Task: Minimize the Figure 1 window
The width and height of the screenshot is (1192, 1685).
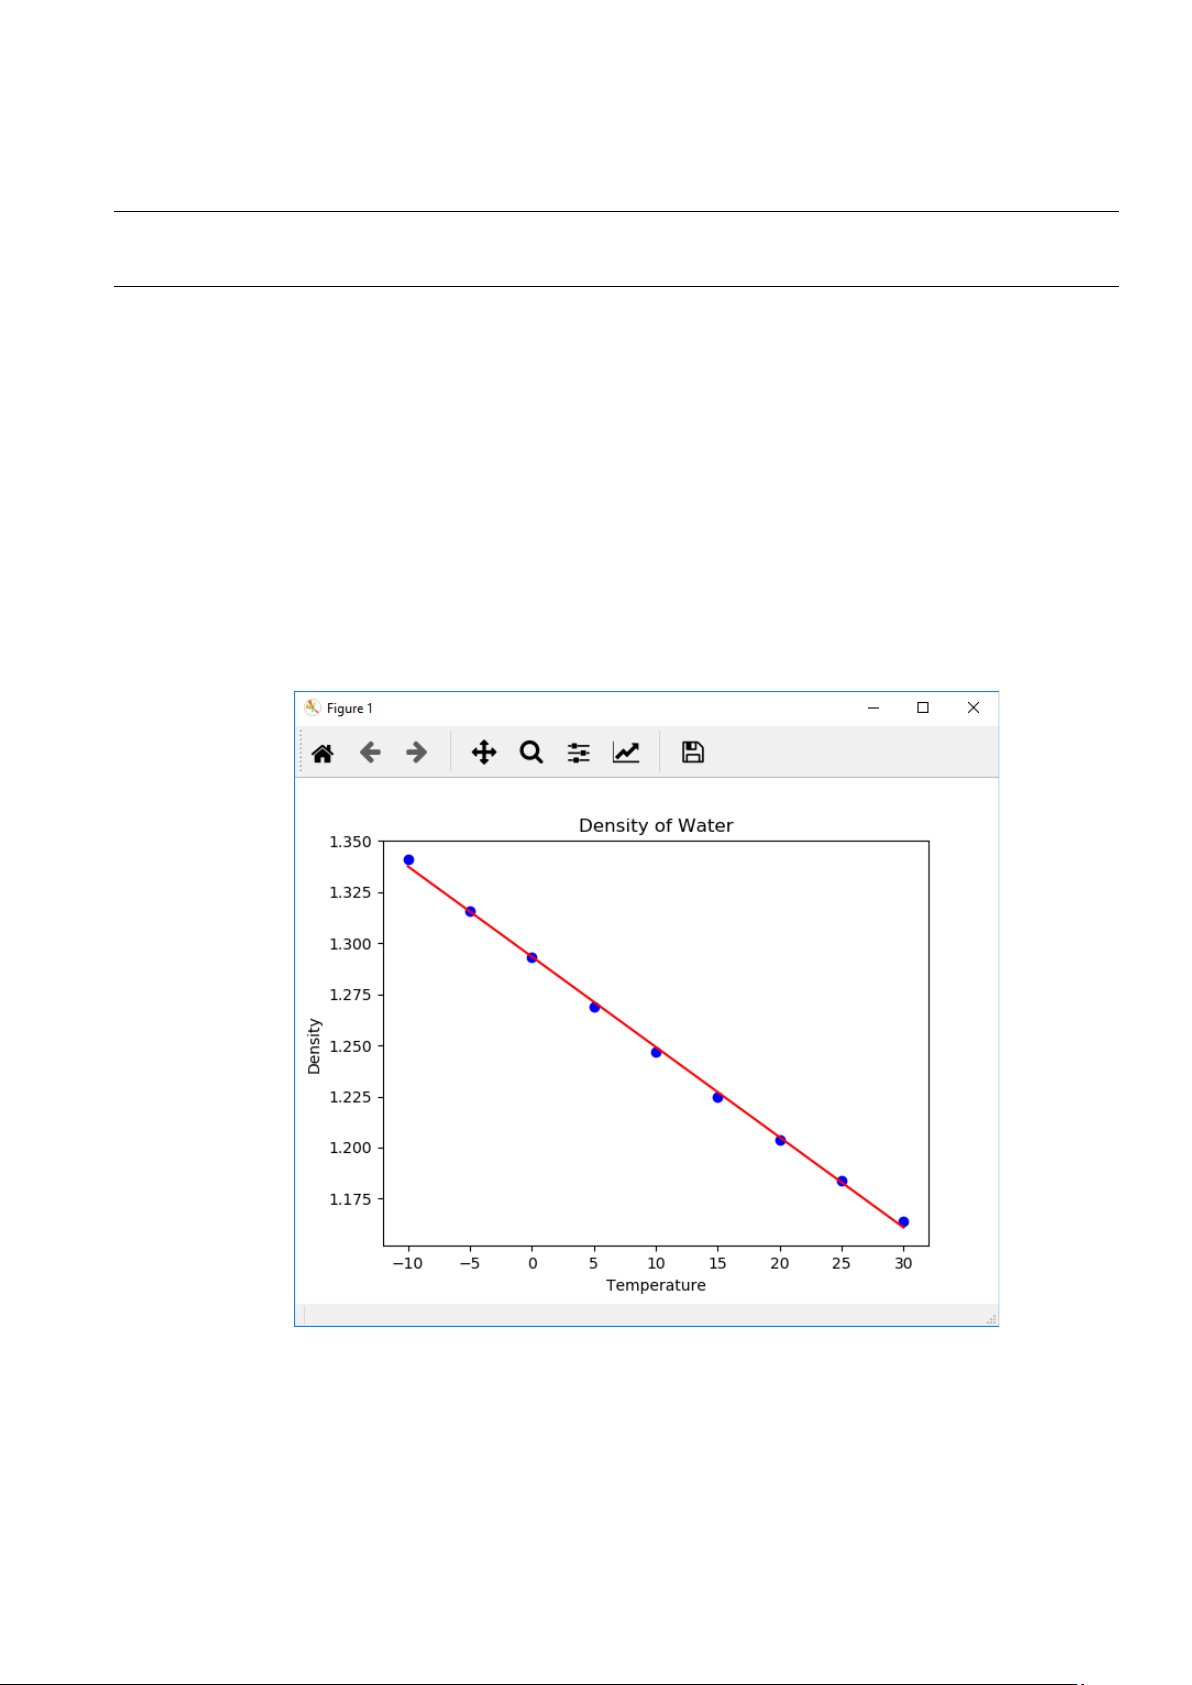Action: 873,708
